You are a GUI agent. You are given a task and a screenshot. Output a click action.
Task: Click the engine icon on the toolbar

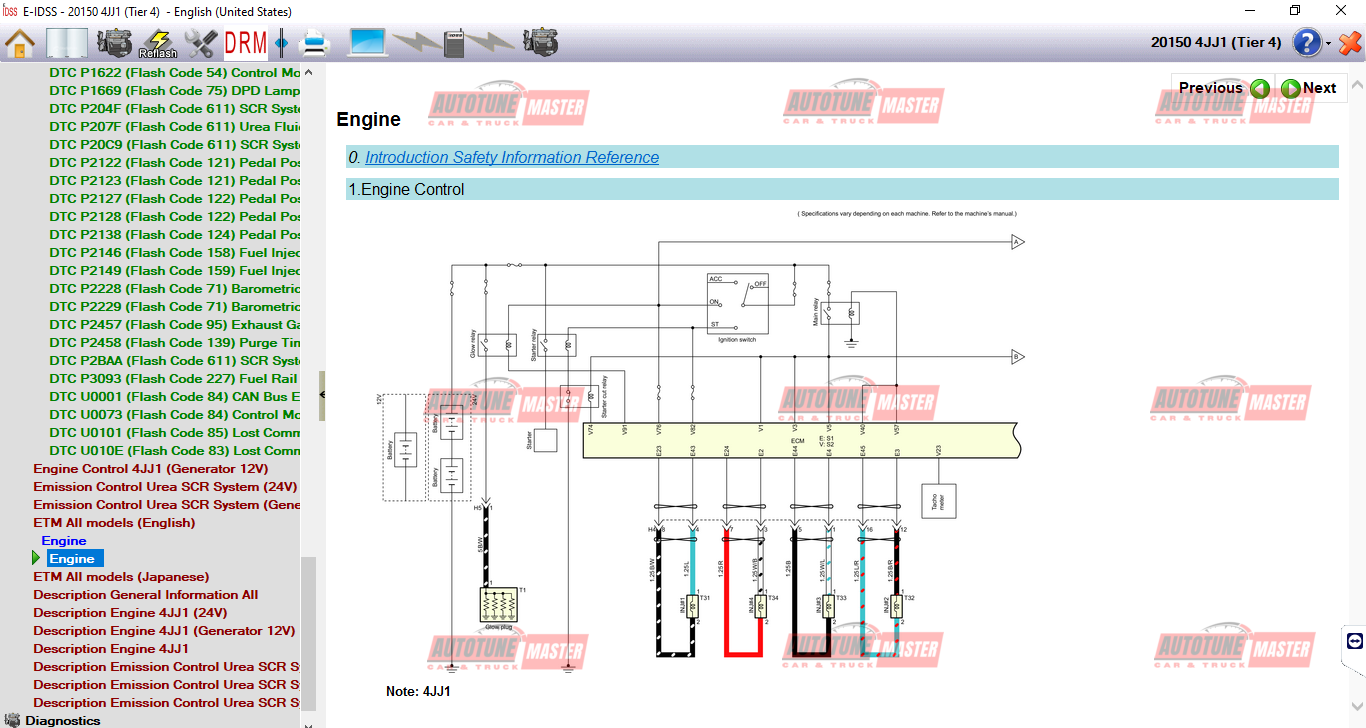tap(115, 43)
